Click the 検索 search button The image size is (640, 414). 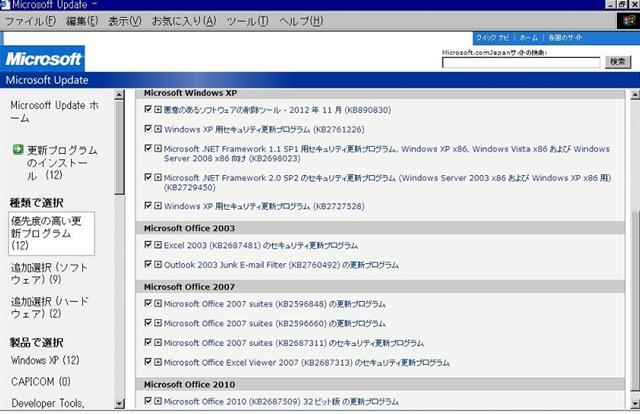[618, 62]
